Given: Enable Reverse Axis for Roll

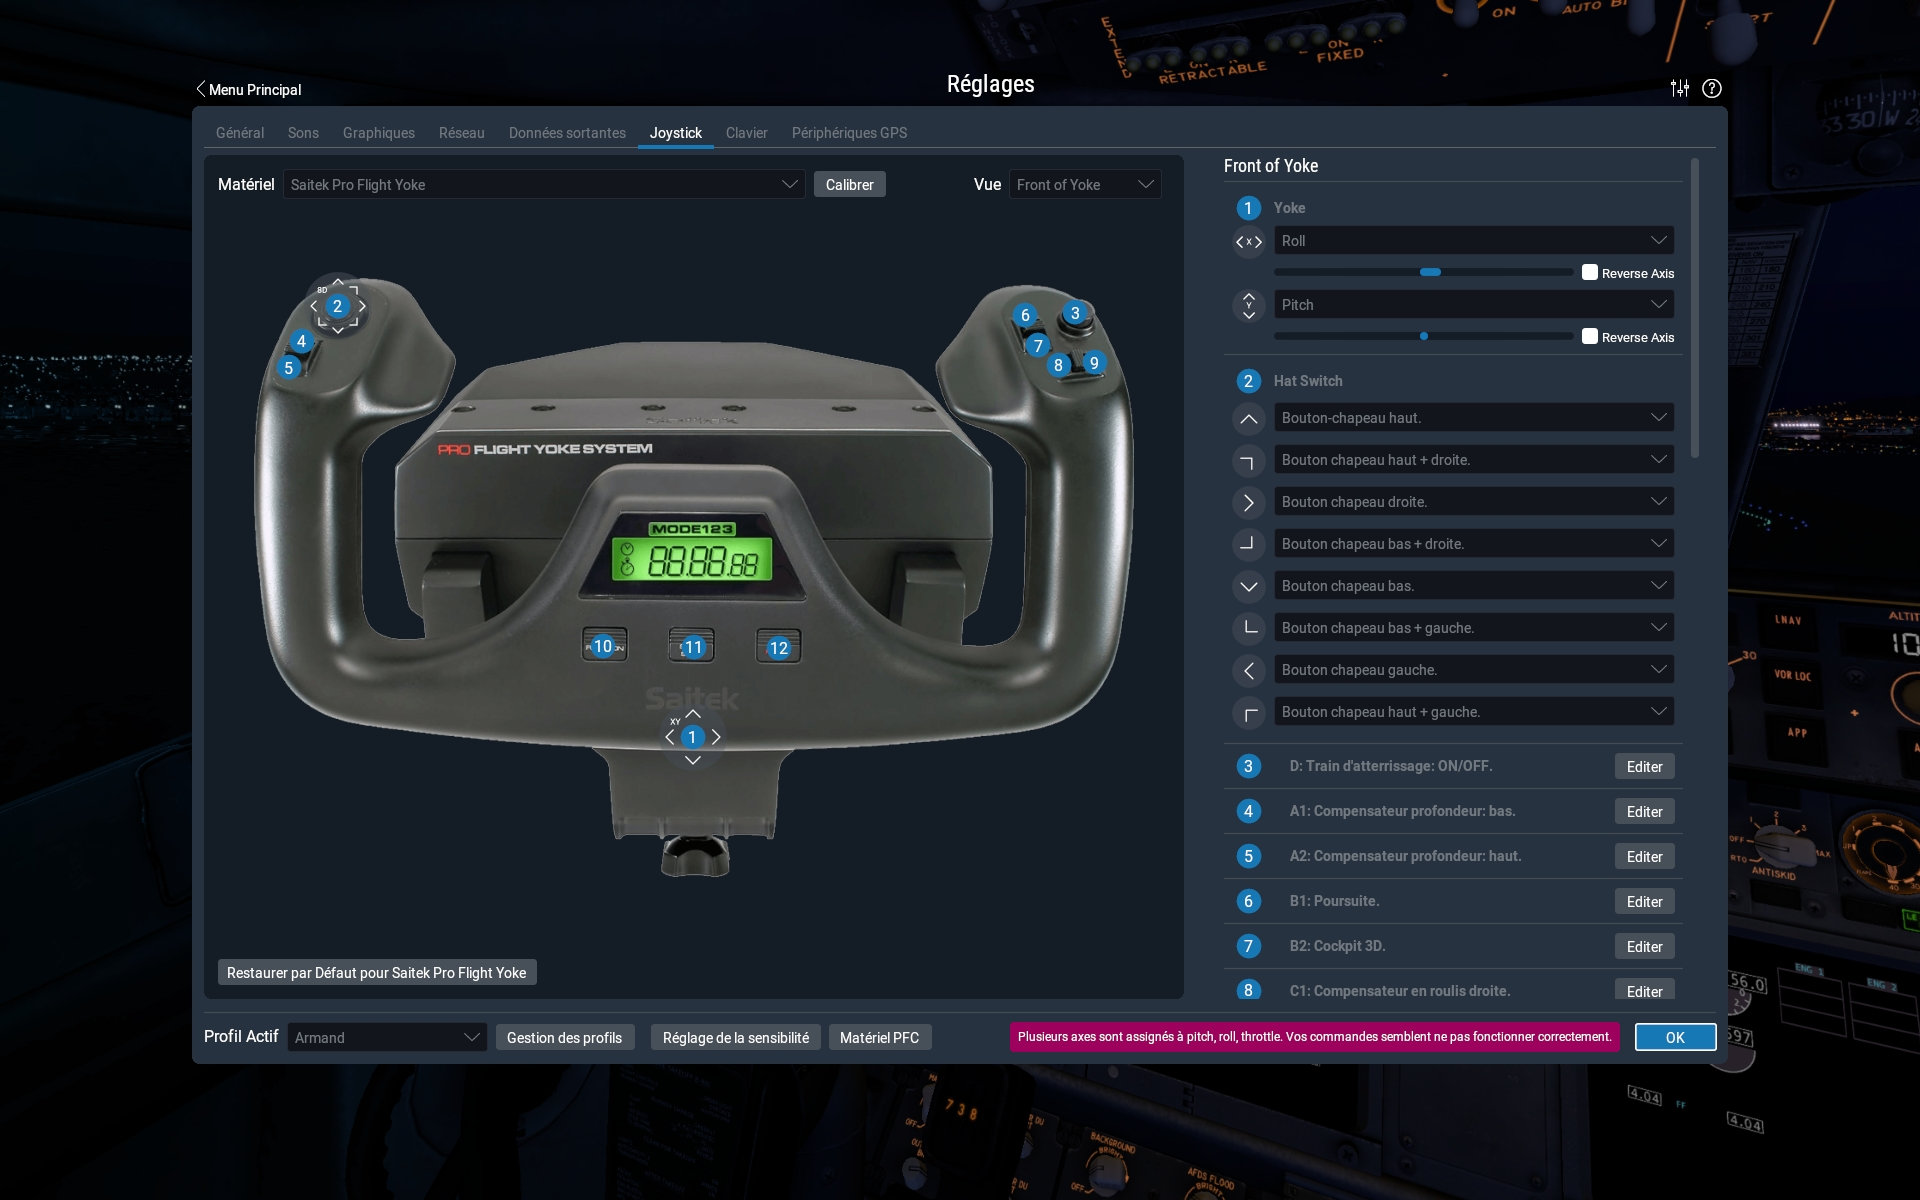Looking at the screenshot, I should point(1590,273).
